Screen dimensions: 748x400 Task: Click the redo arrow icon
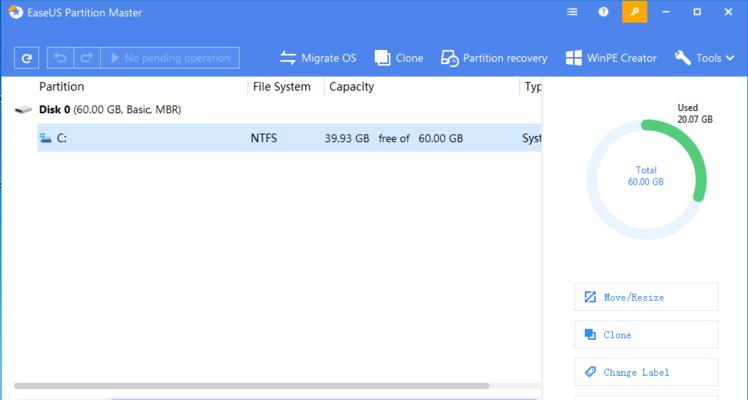[x=87, y=58]
